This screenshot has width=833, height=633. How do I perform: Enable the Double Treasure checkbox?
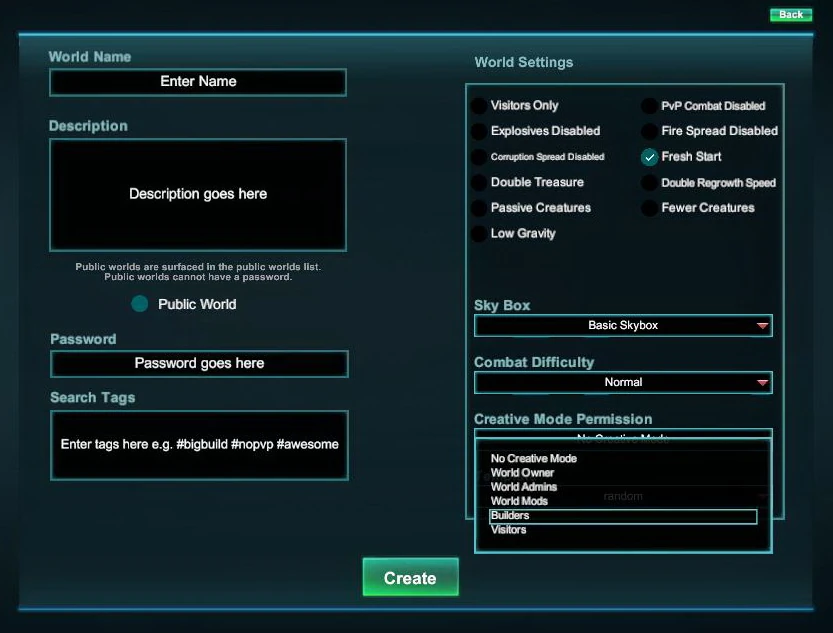click(x=479, y=182)
